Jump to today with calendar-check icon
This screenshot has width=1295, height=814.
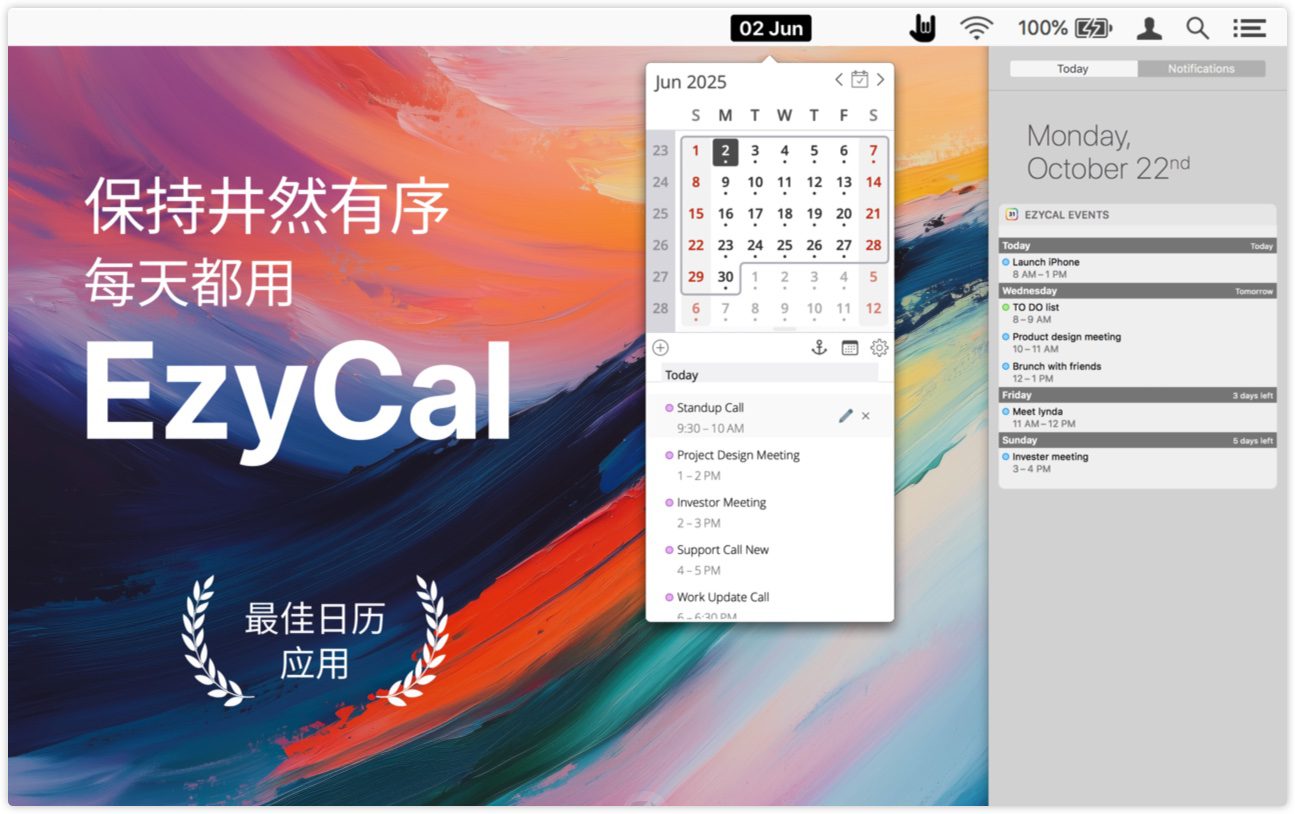tap(860, 79)
